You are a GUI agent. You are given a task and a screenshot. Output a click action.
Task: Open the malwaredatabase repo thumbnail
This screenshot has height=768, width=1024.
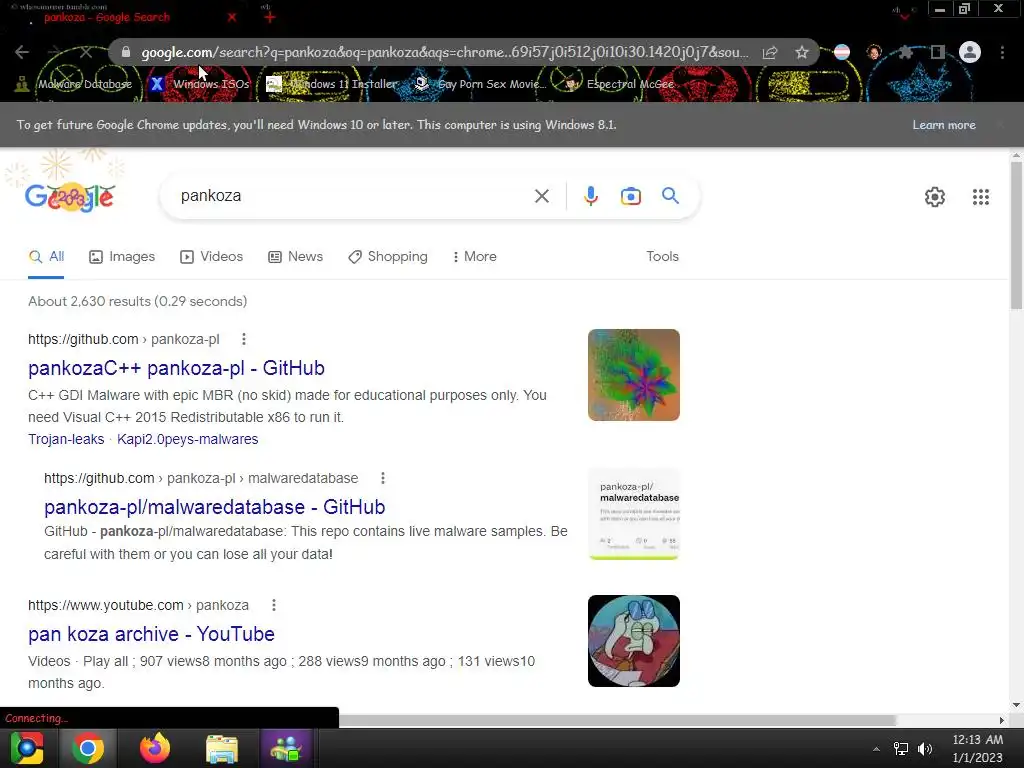633,514
